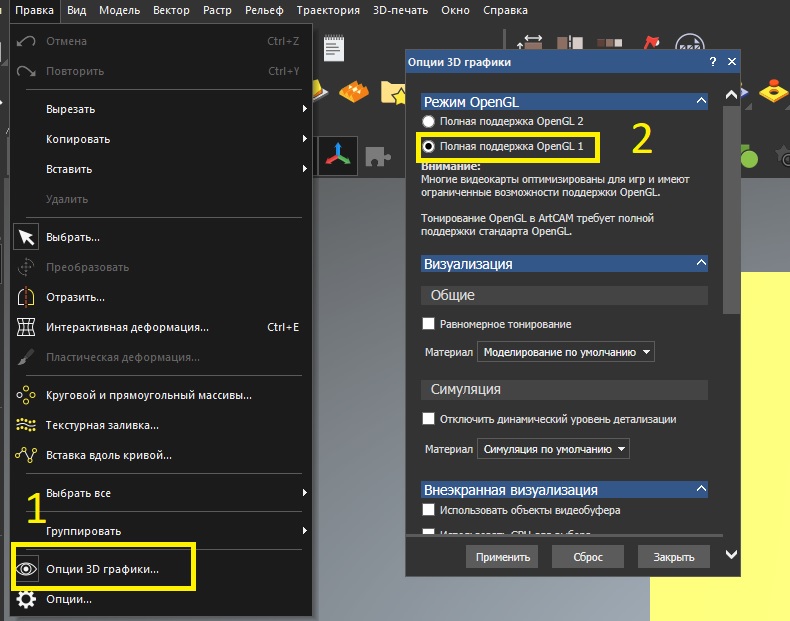Image resolution: width=790 pixels, height=621 pixels.
Task: Click the Круговой и прямоугольный массивы icon
Action: 26,395
